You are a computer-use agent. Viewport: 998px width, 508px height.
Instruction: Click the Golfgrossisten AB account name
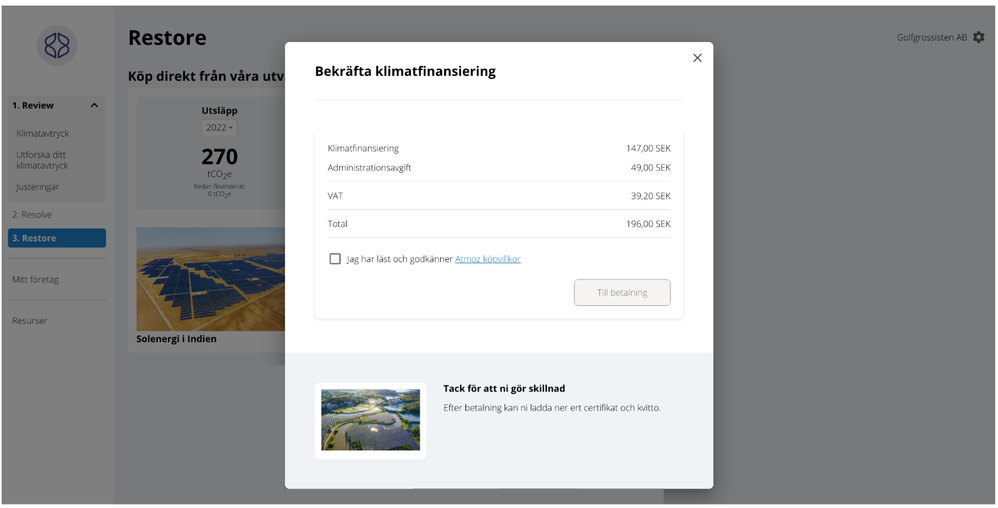(x=931, y=38)
